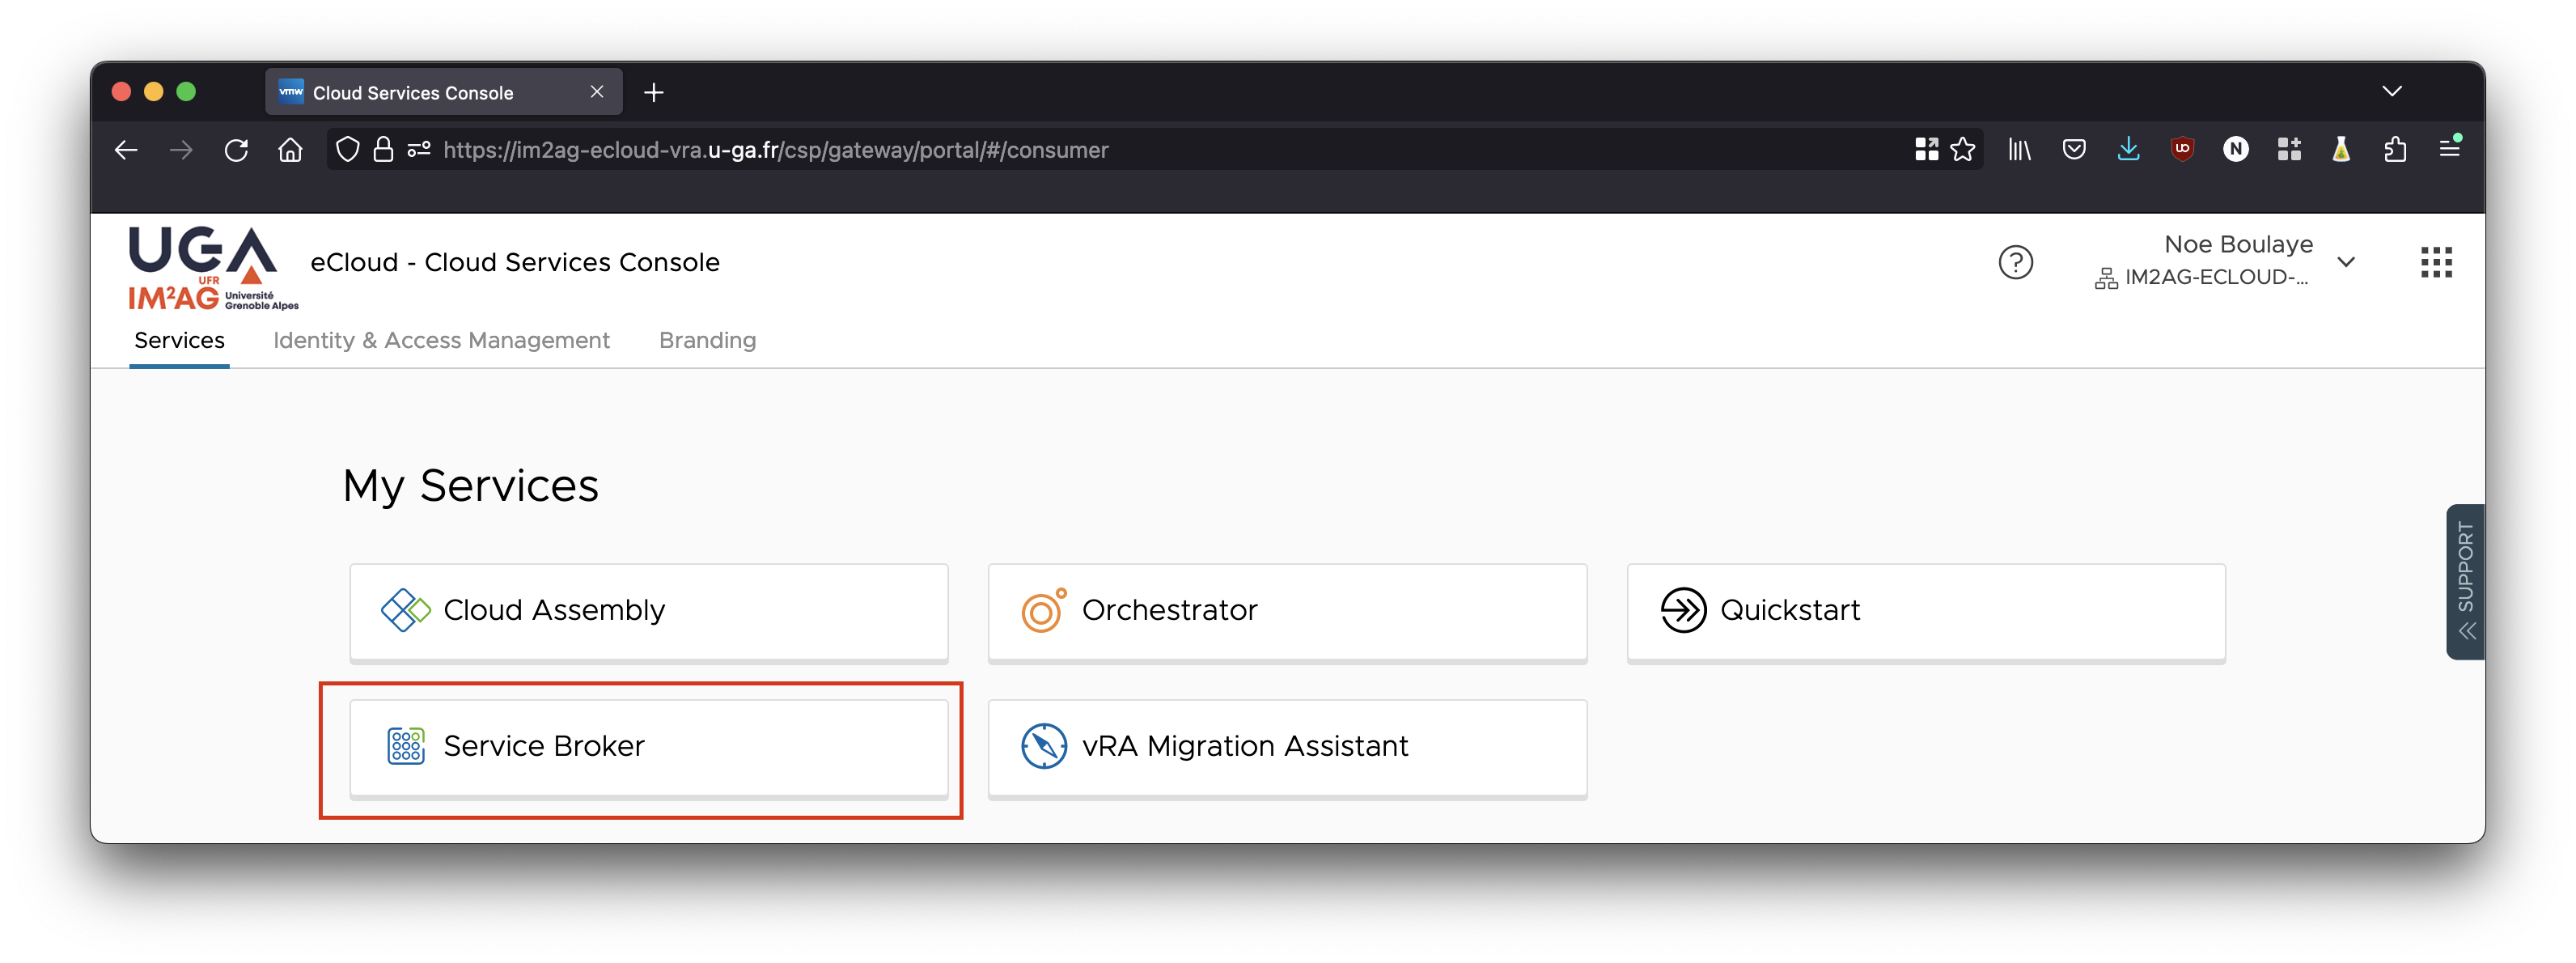Open the Firefox downloads panel
Screen dimensions: 2576x963
[2128, 150]
